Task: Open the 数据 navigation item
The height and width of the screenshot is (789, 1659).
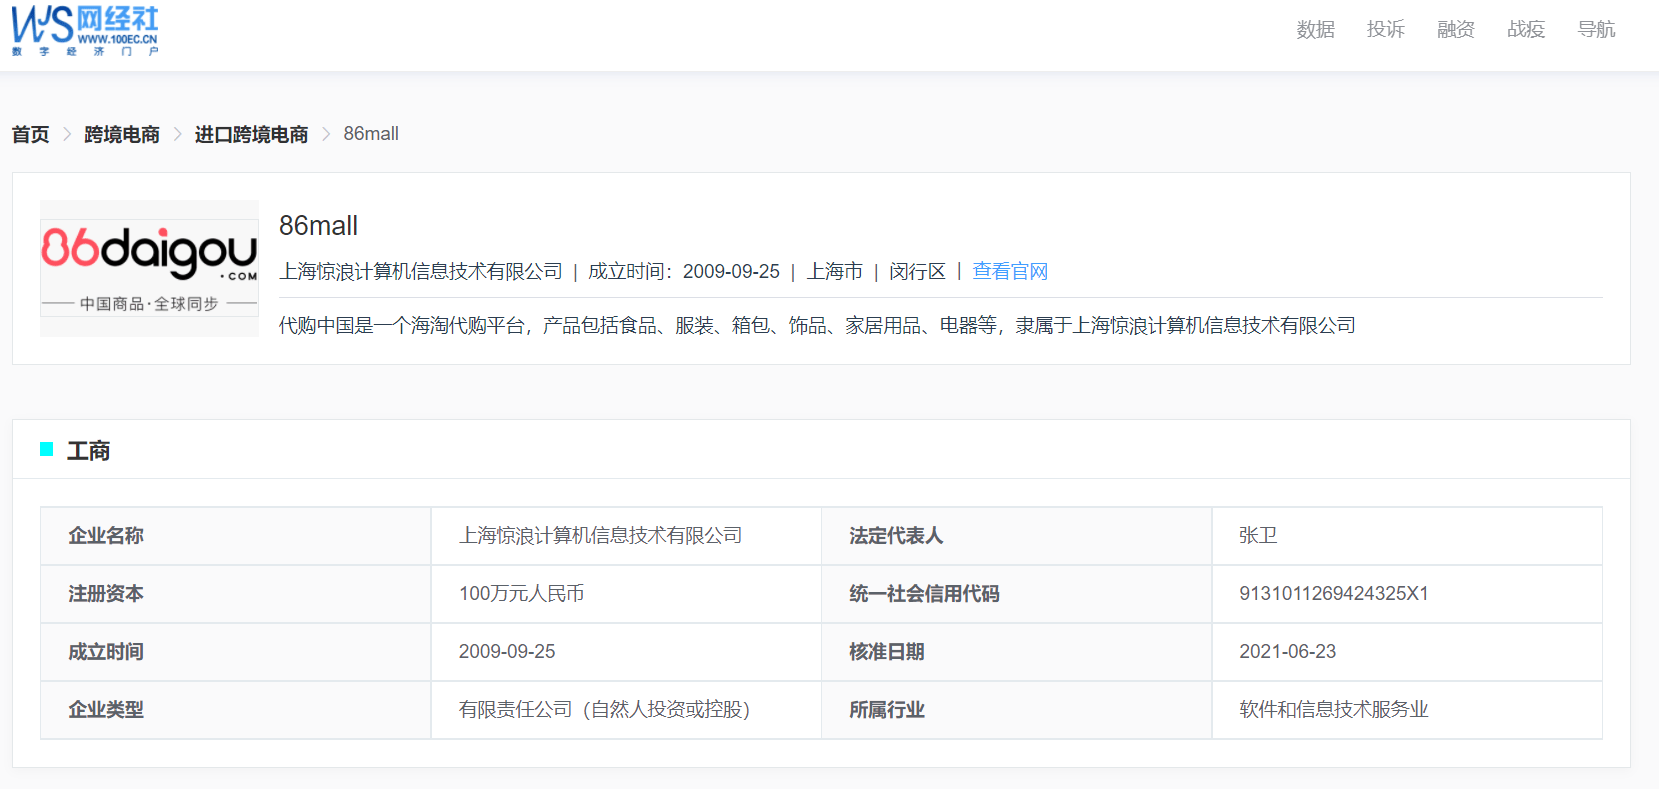Action: pyautogui.click(x=1316, y=30)
